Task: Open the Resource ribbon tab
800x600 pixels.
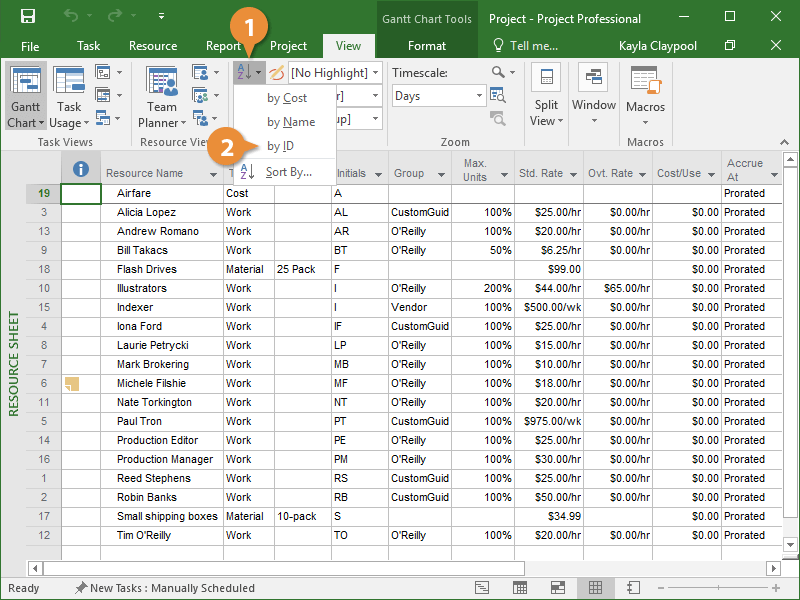Action: pyautogui.click(x=153, y=46)
